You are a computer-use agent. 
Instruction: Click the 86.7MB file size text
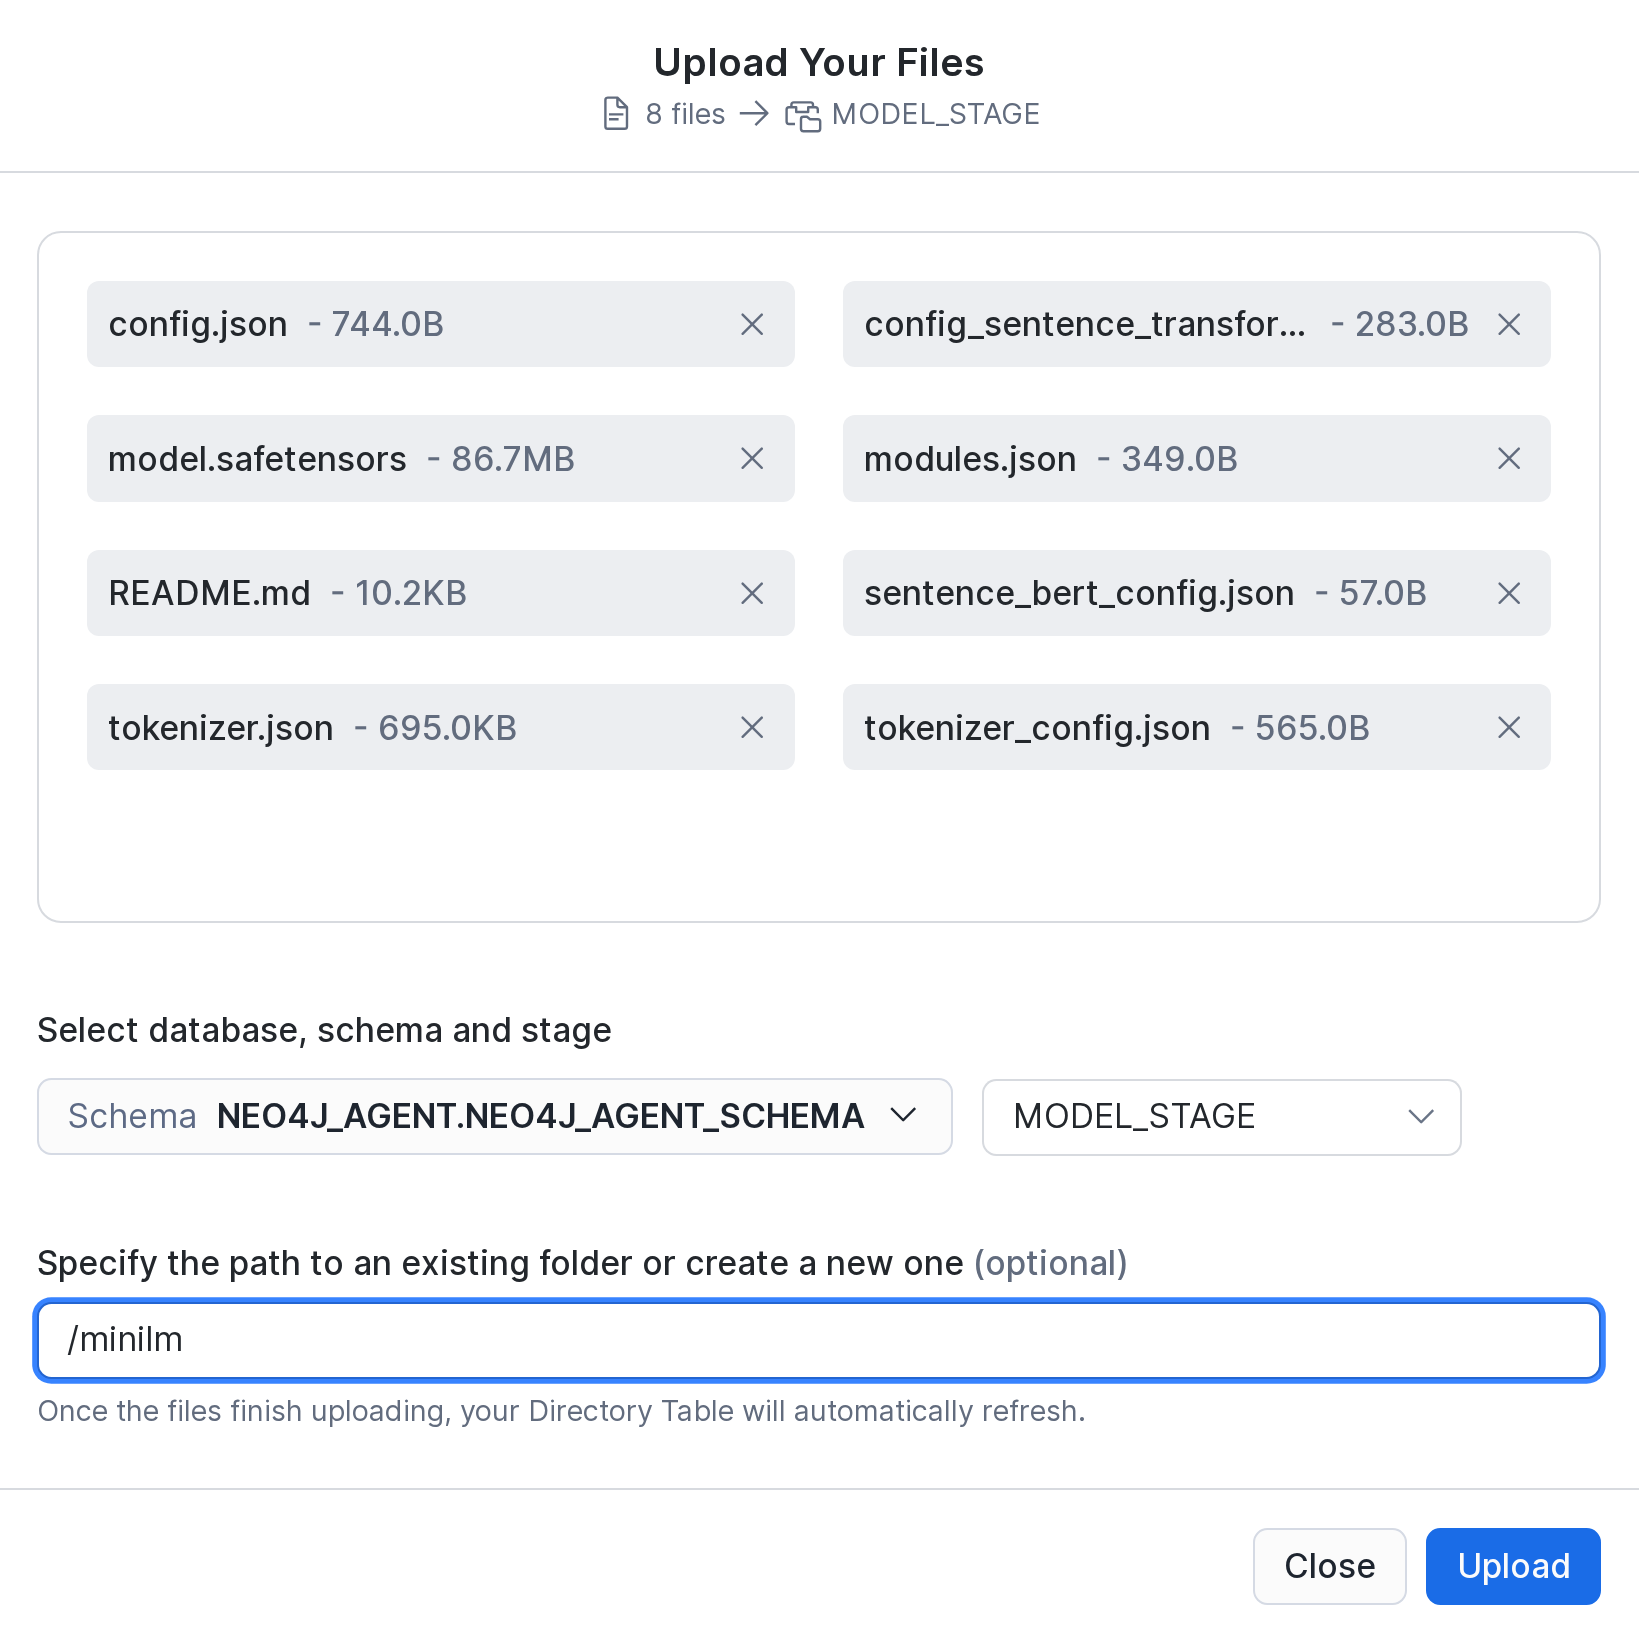513,459
